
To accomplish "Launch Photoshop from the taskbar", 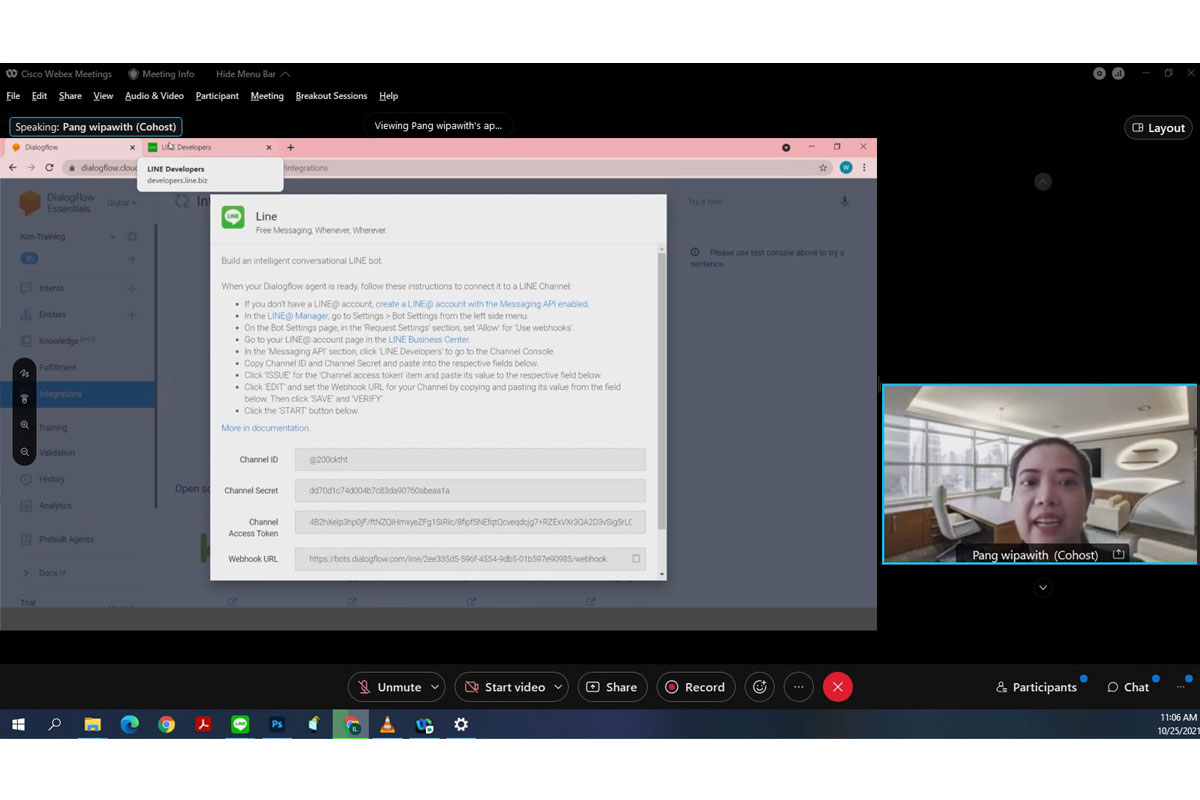I will [x=277, y=725].
